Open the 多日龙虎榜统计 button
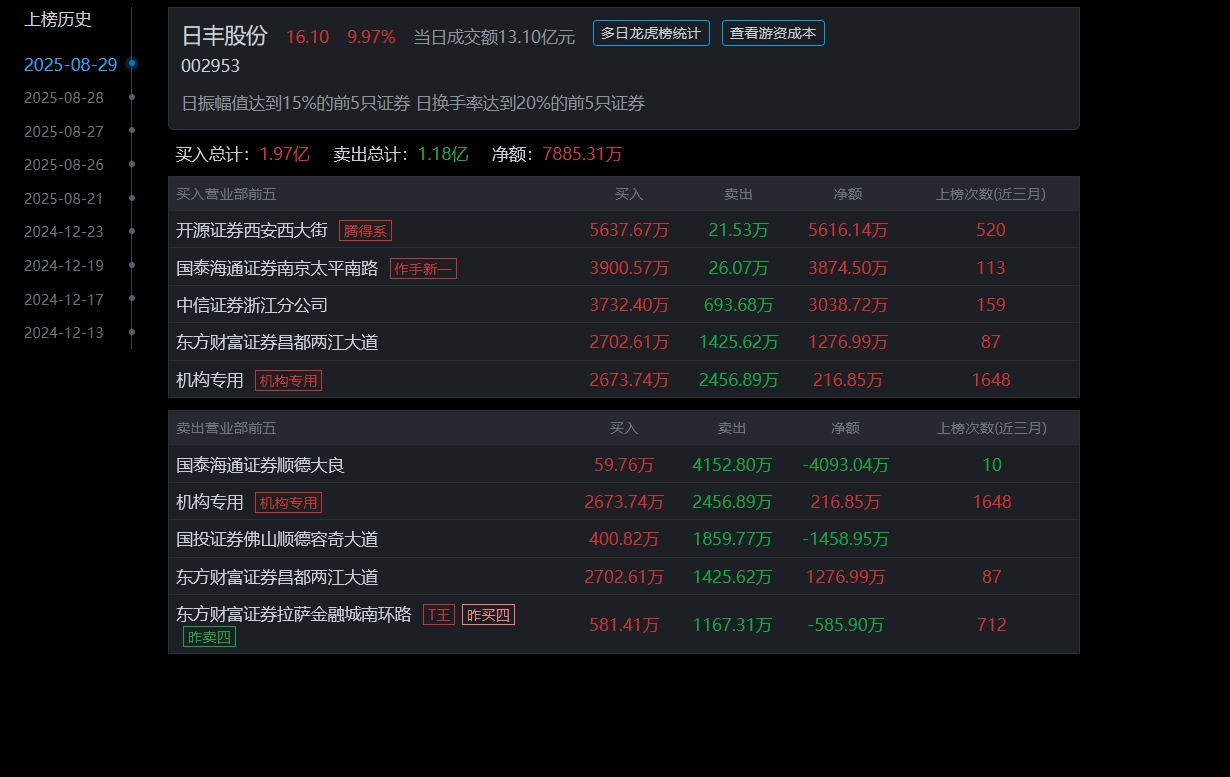The height and width of the screenshot is (777, 1230). 651,33
